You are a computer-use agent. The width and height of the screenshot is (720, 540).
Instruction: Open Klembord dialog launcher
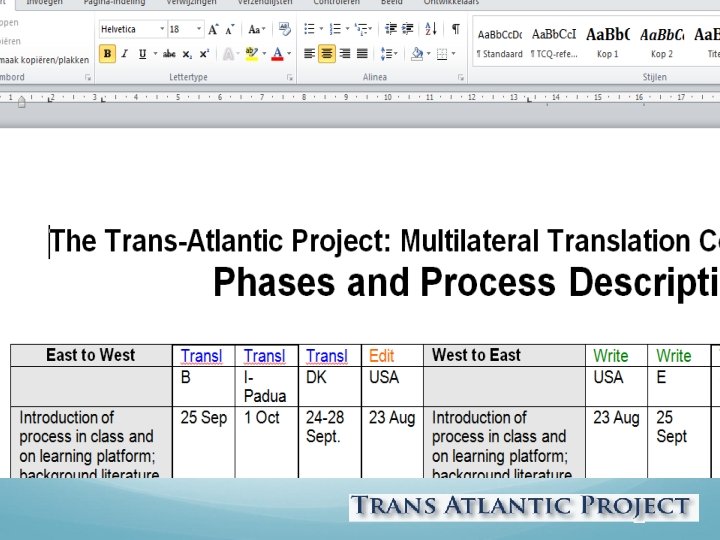[88, 78]
